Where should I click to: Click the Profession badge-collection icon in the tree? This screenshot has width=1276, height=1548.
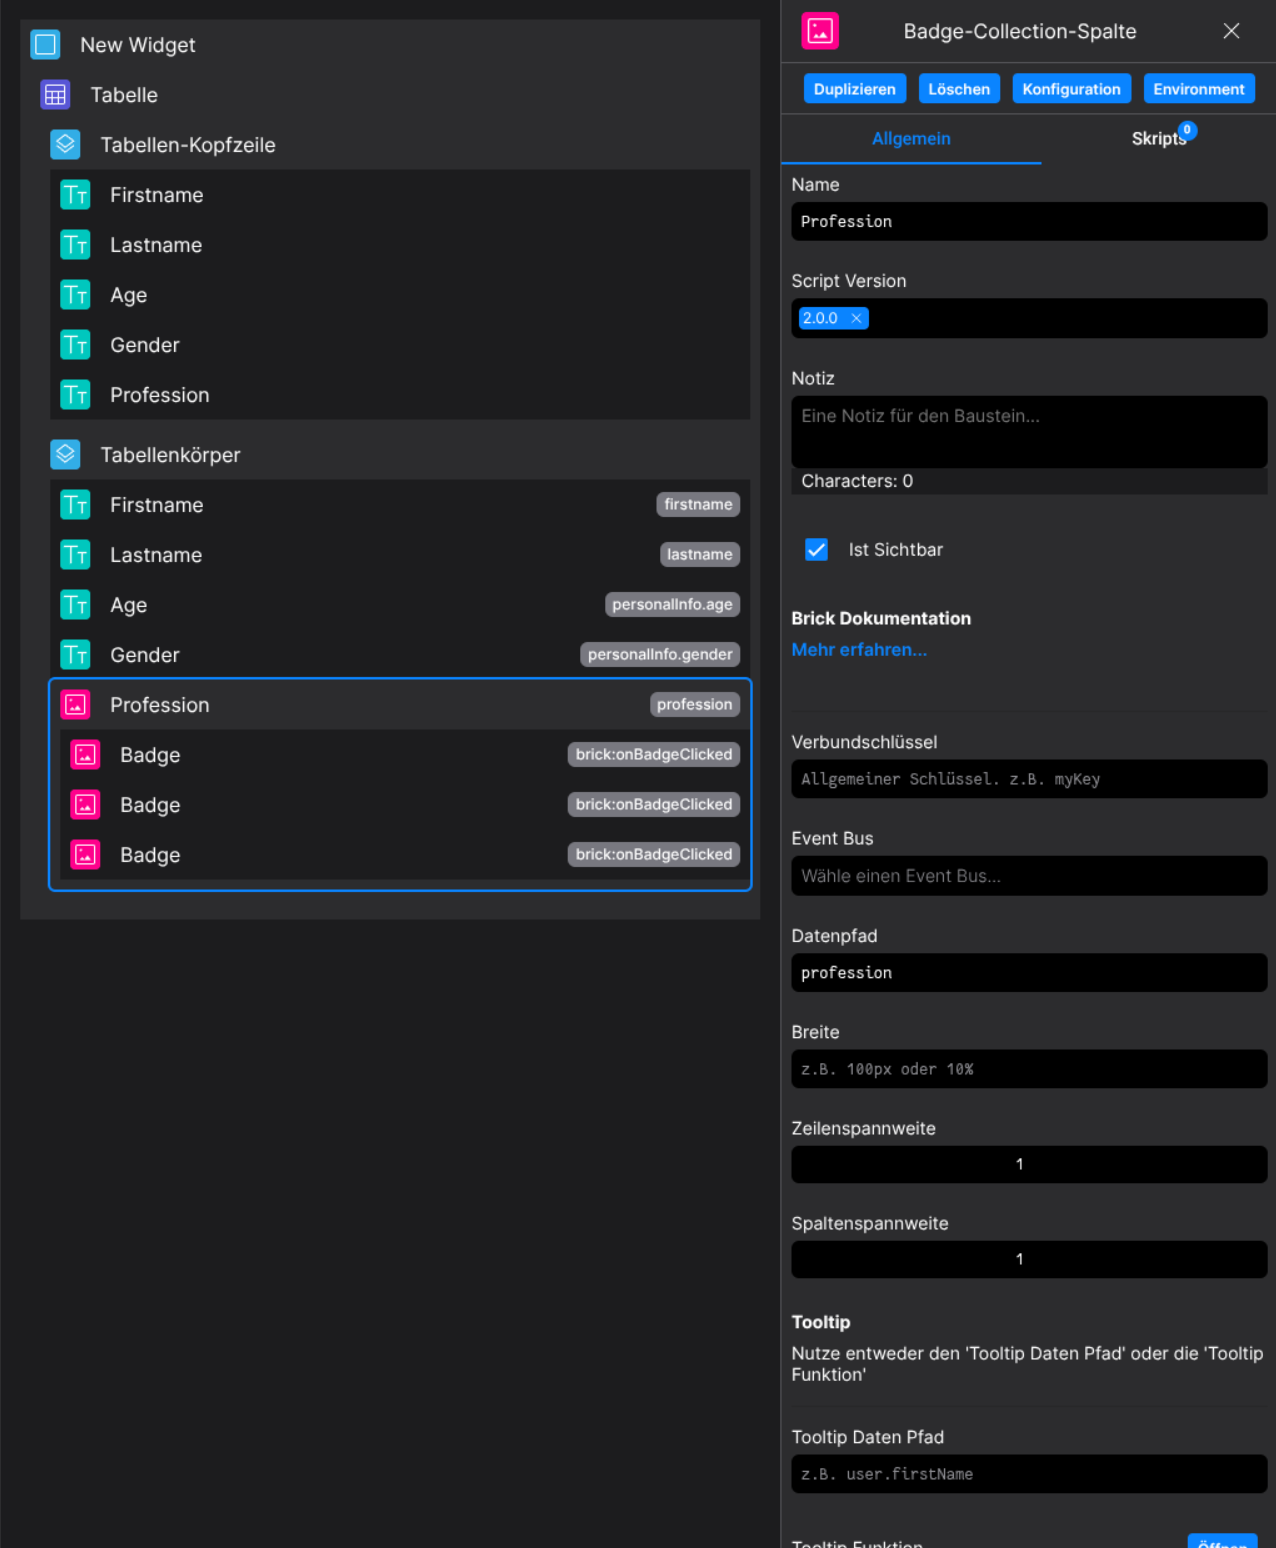[75, 704]
